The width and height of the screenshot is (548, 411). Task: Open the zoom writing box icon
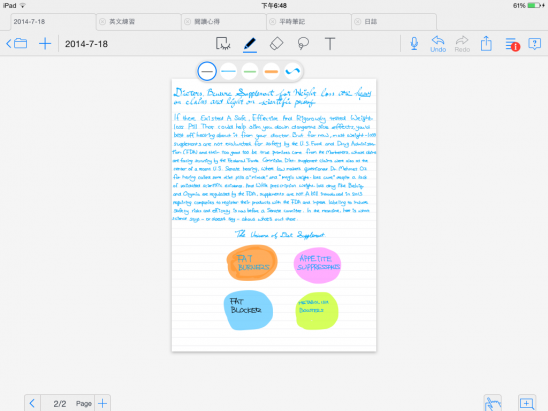pyautogui.click(x=526, y=403)
